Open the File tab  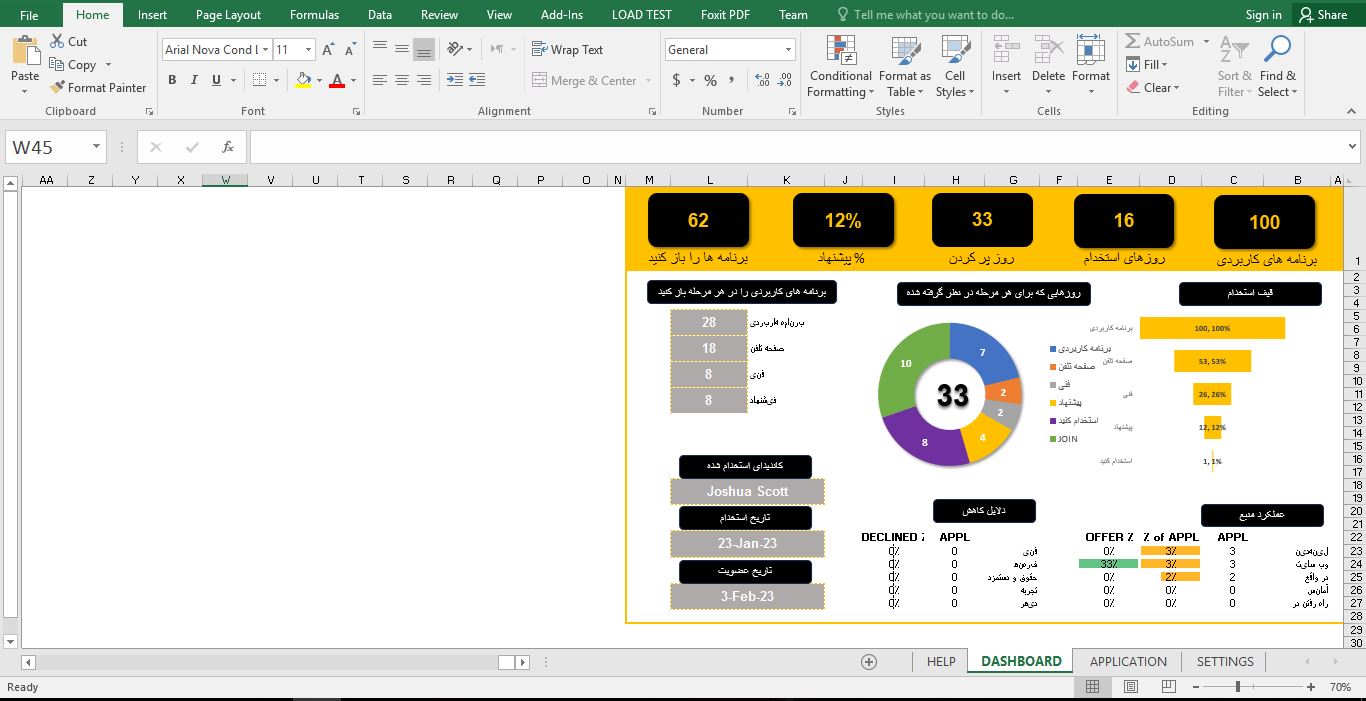[x=29, y=15]
